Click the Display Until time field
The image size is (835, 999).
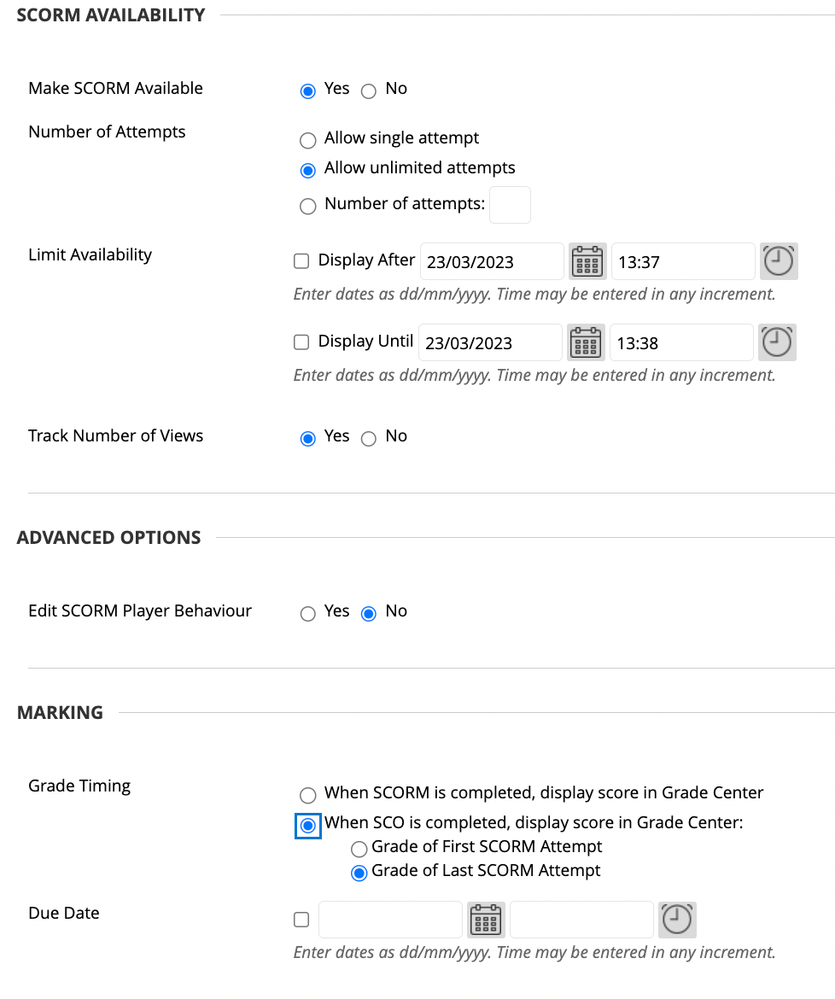point(682,342)
